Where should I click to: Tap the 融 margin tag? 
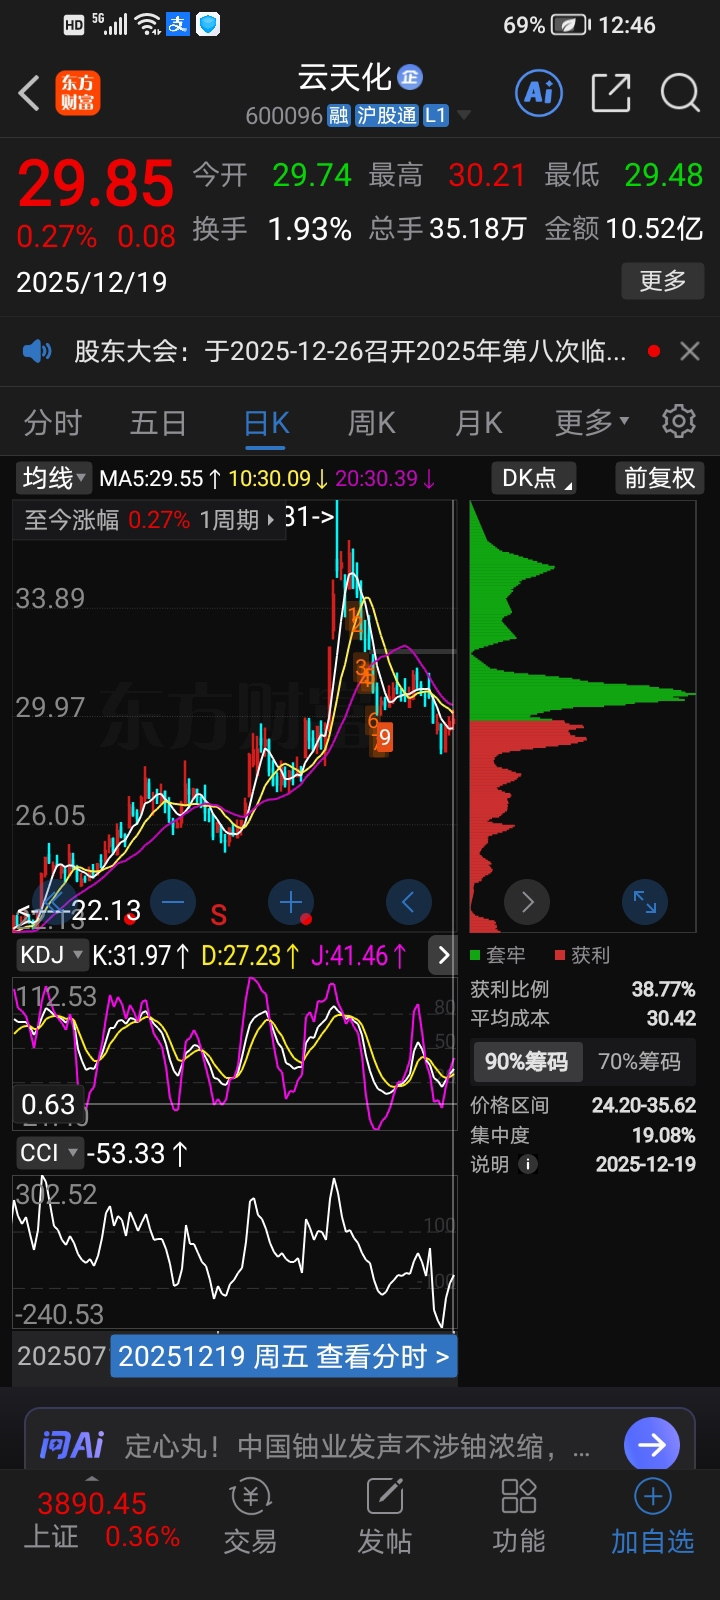(339, 116)
